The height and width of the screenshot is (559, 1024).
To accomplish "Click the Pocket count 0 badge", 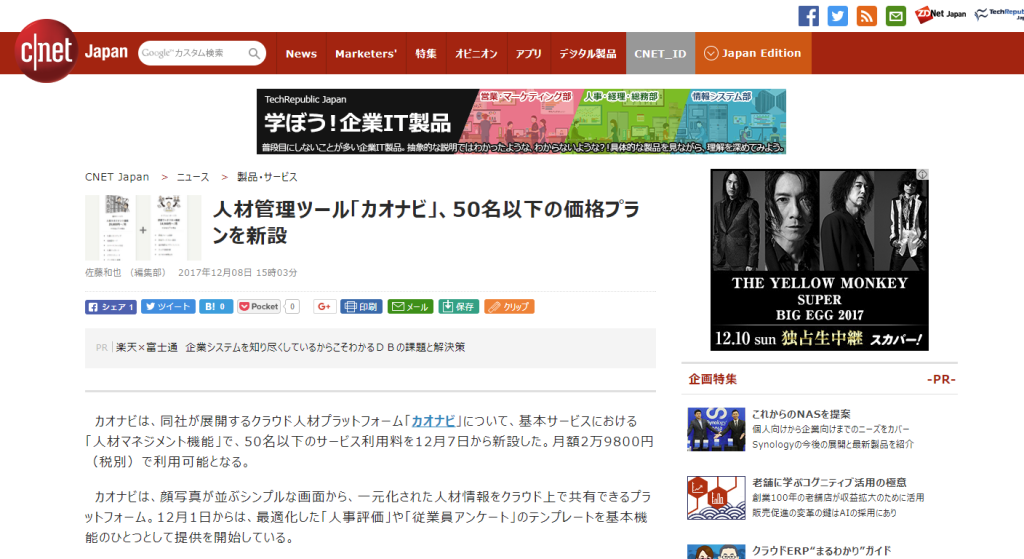I will [292, 306].
